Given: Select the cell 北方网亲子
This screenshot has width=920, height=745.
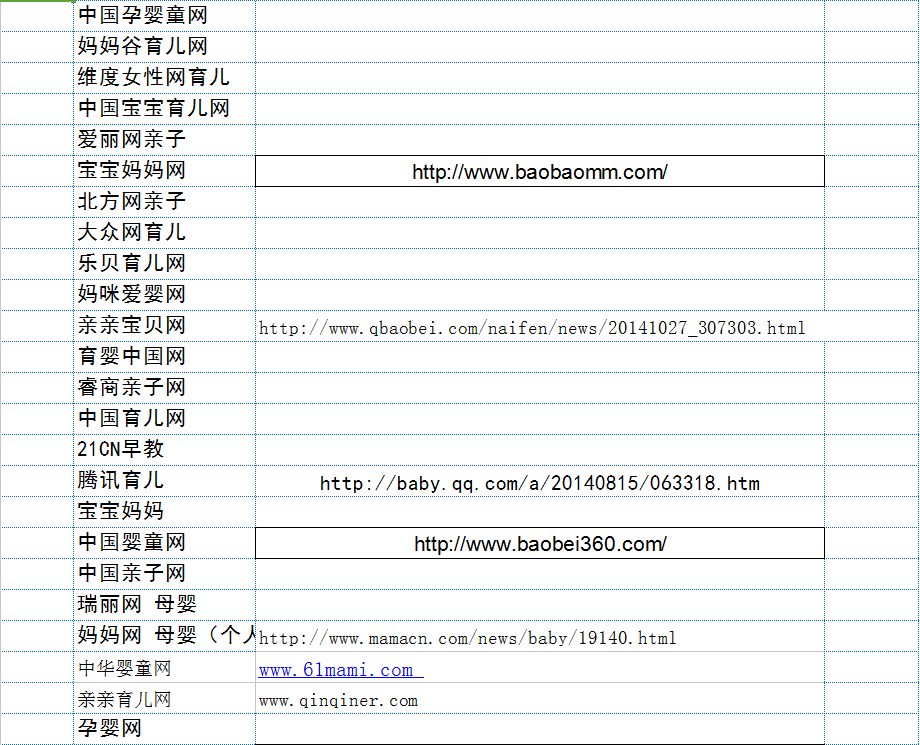Looking at the screenshot, I should pyautogui.click(x=164, y=202).
